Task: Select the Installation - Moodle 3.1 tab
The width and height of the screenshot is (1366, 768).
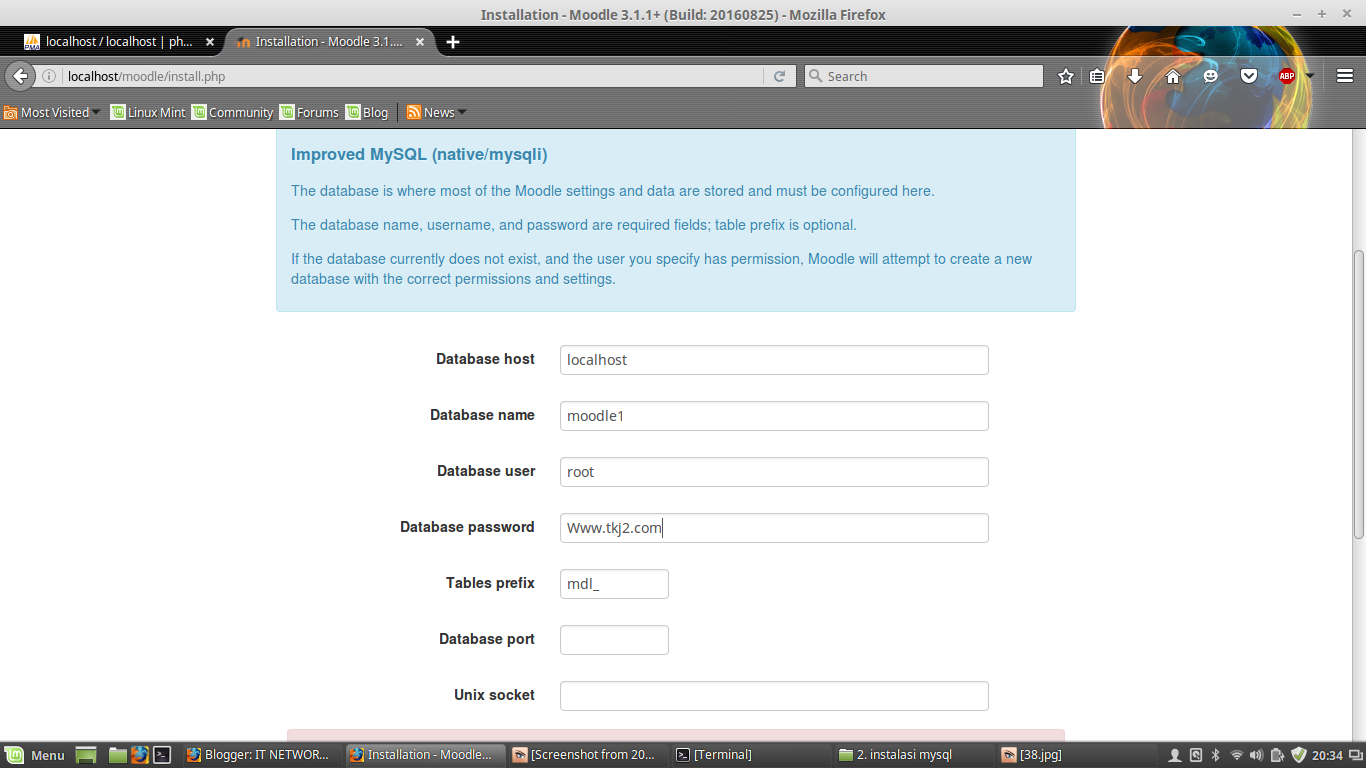Action: tap(328, 42)
